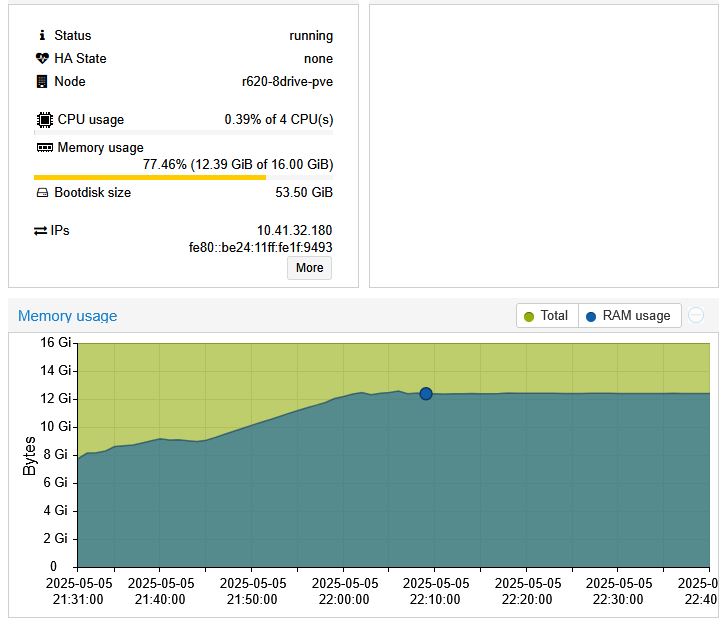Click the CPU usage chip icon
The width and height of the screenshot is (726, 624).
click(x=44, y=119)
